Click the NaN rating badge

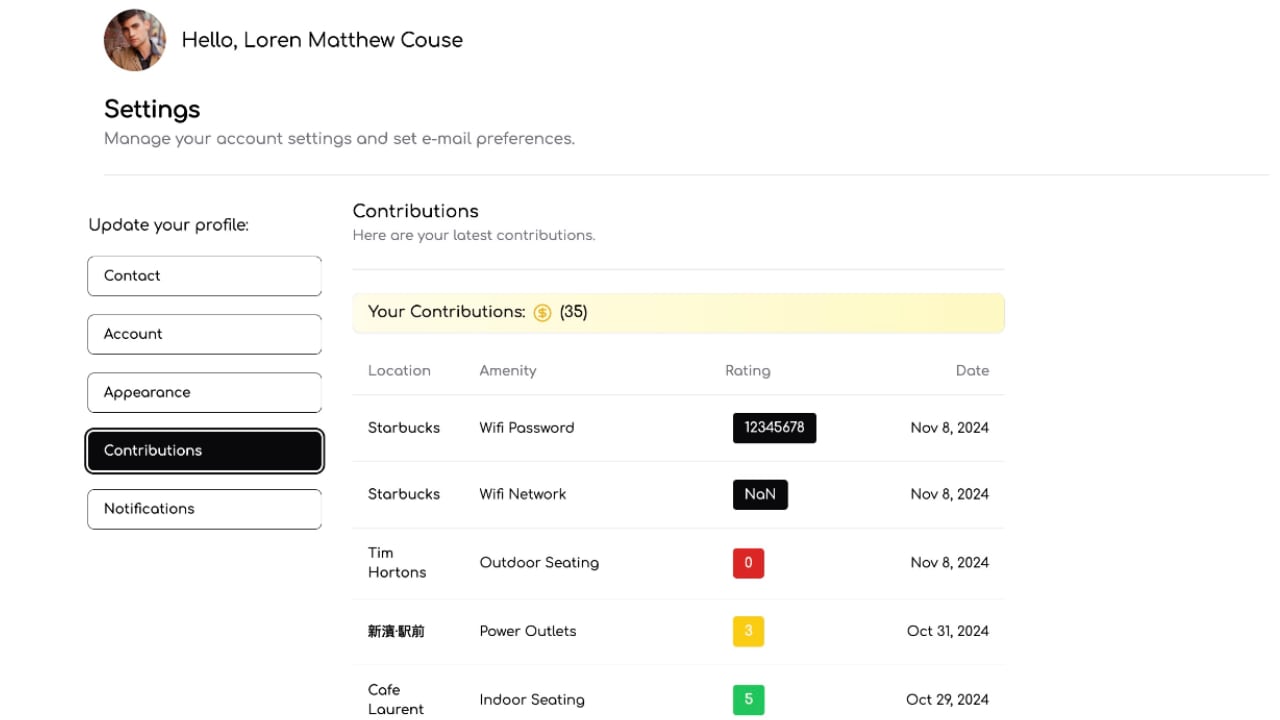point(760,494)
